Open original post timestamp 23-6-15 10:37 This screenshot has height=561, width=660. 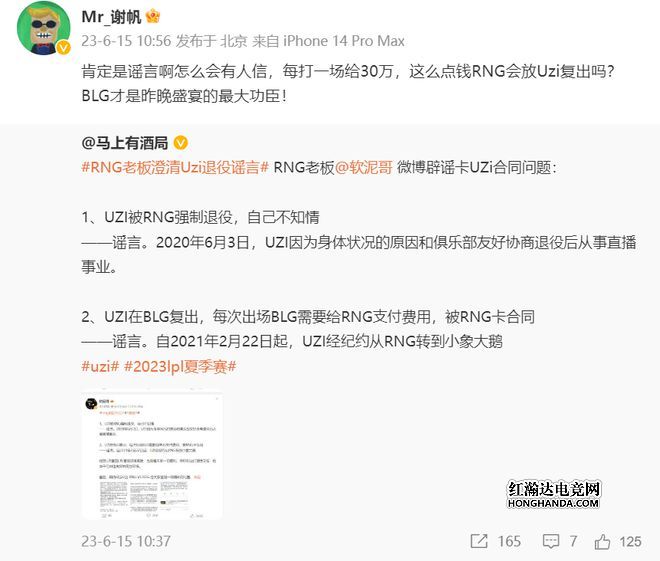point(126,541)
